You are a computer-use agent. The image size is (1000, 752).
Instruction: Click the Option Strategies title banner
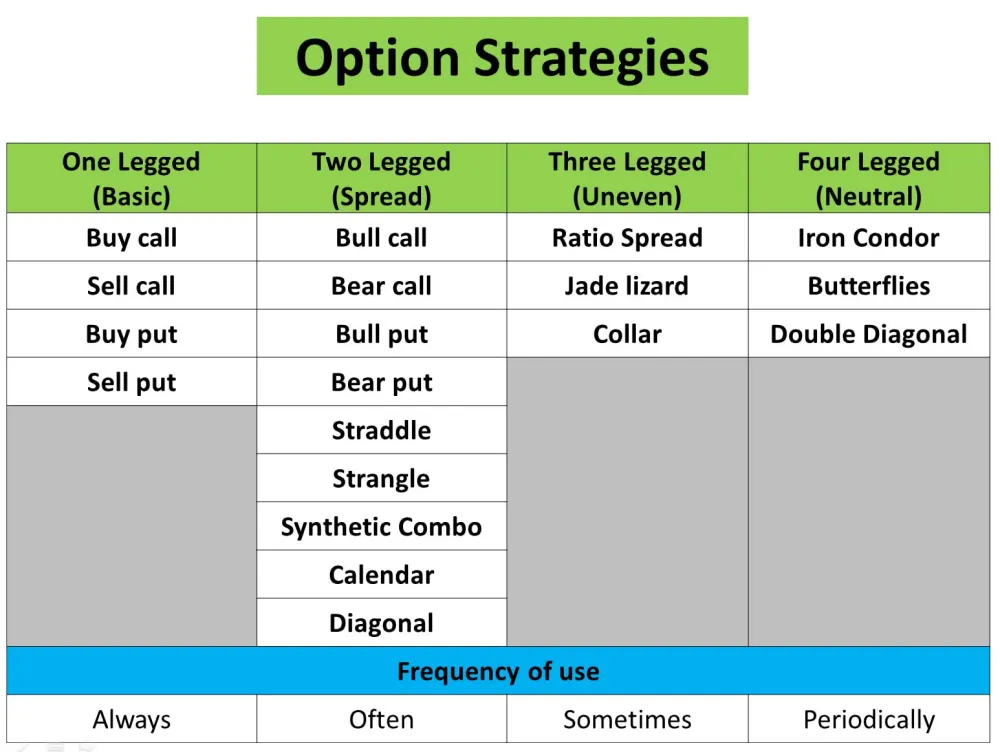[502, 56]
